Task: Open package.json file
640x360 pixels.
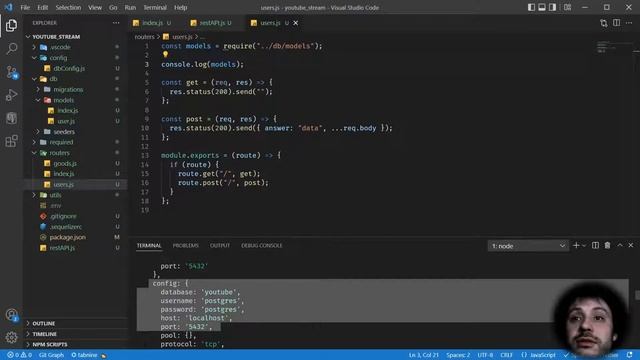Action: [68, 237]
